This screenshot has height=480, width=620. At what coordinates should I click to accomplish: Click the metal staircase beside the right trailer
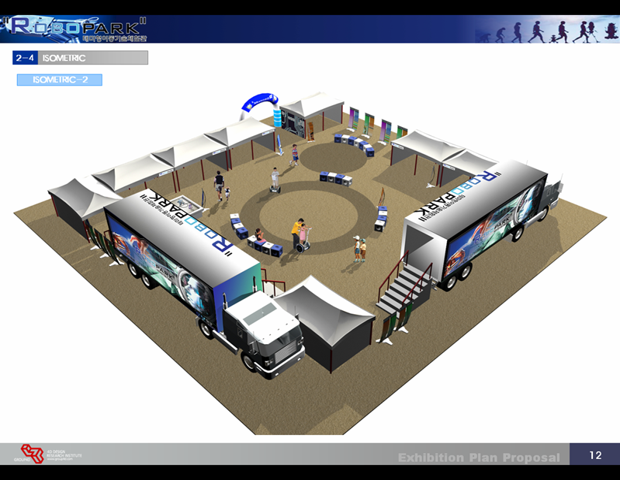point(403,285)
